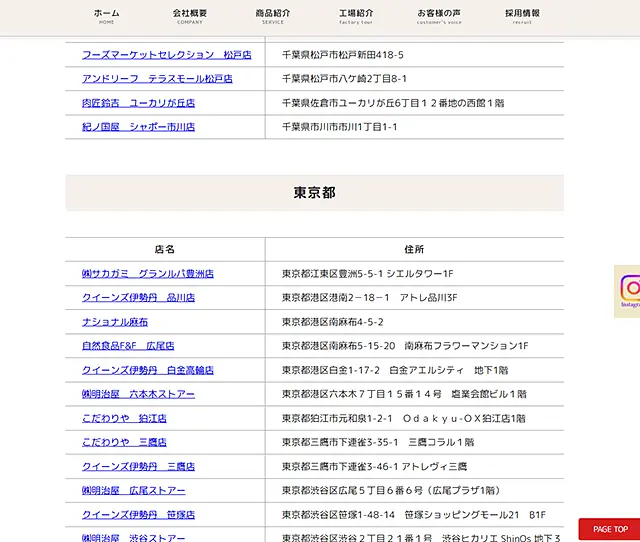640x542 pixels.
Task: Select the 広尾プラザ1階 address cell
Action: (391, 491)
